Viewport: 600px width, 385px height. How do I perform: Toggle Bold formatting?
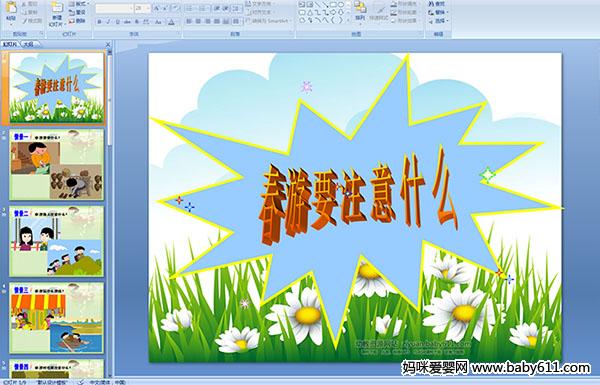(x=99, y=22)
